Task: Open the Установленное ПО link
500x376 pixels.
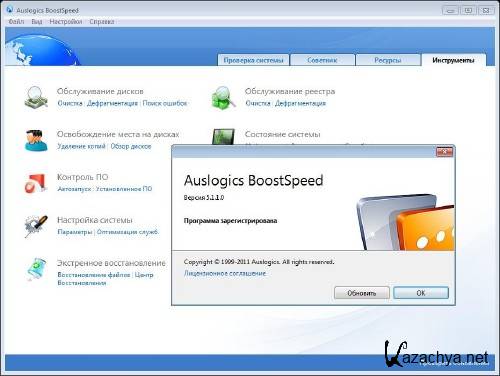Action: point(124,189)
